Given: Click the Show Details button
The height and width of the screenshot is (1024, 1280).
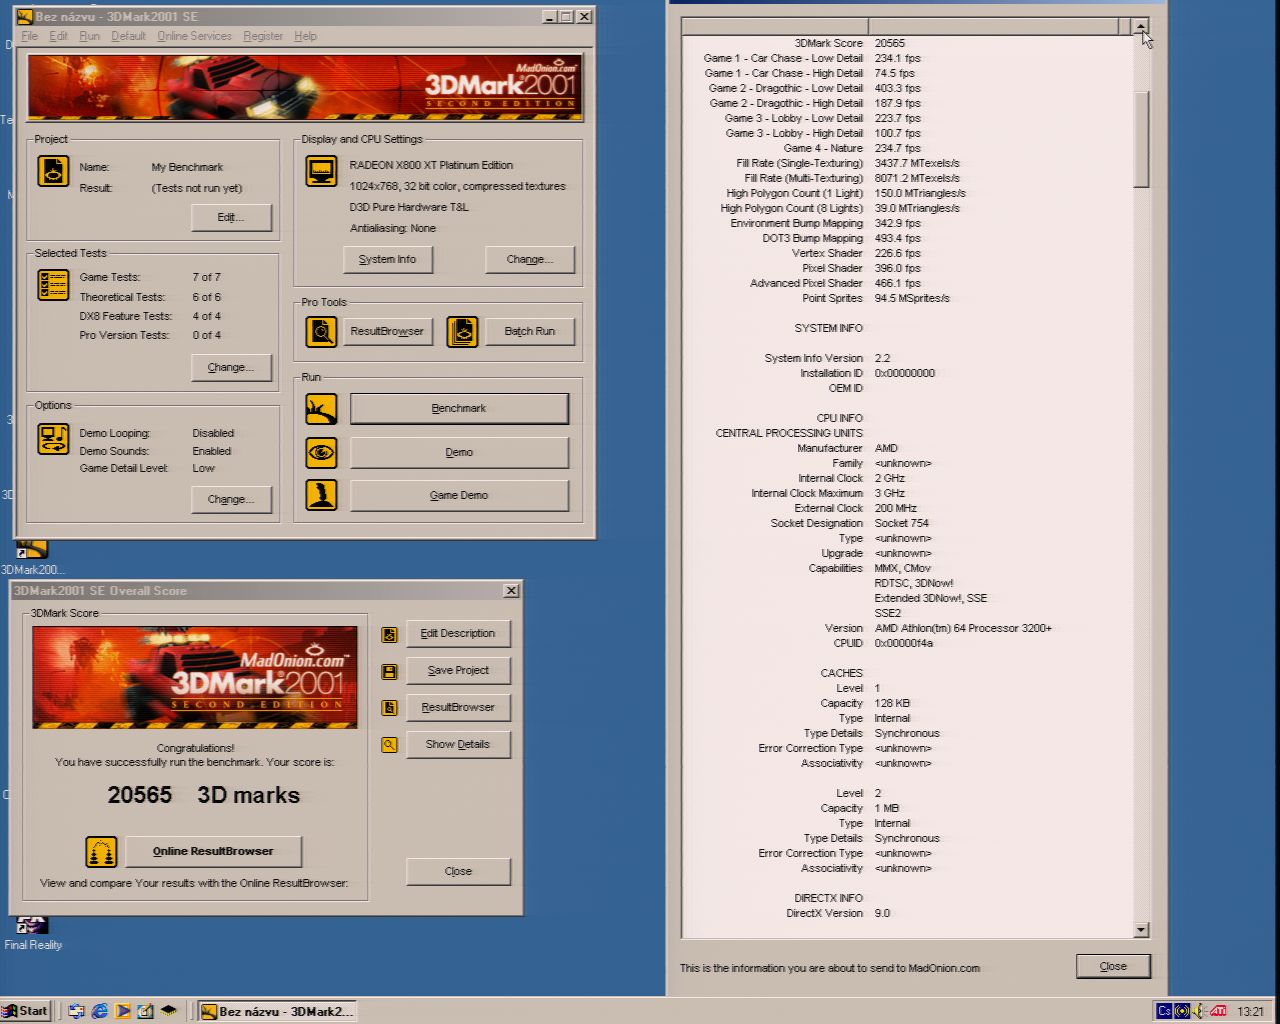Looking at the screenshot, I should coord(458,745).
